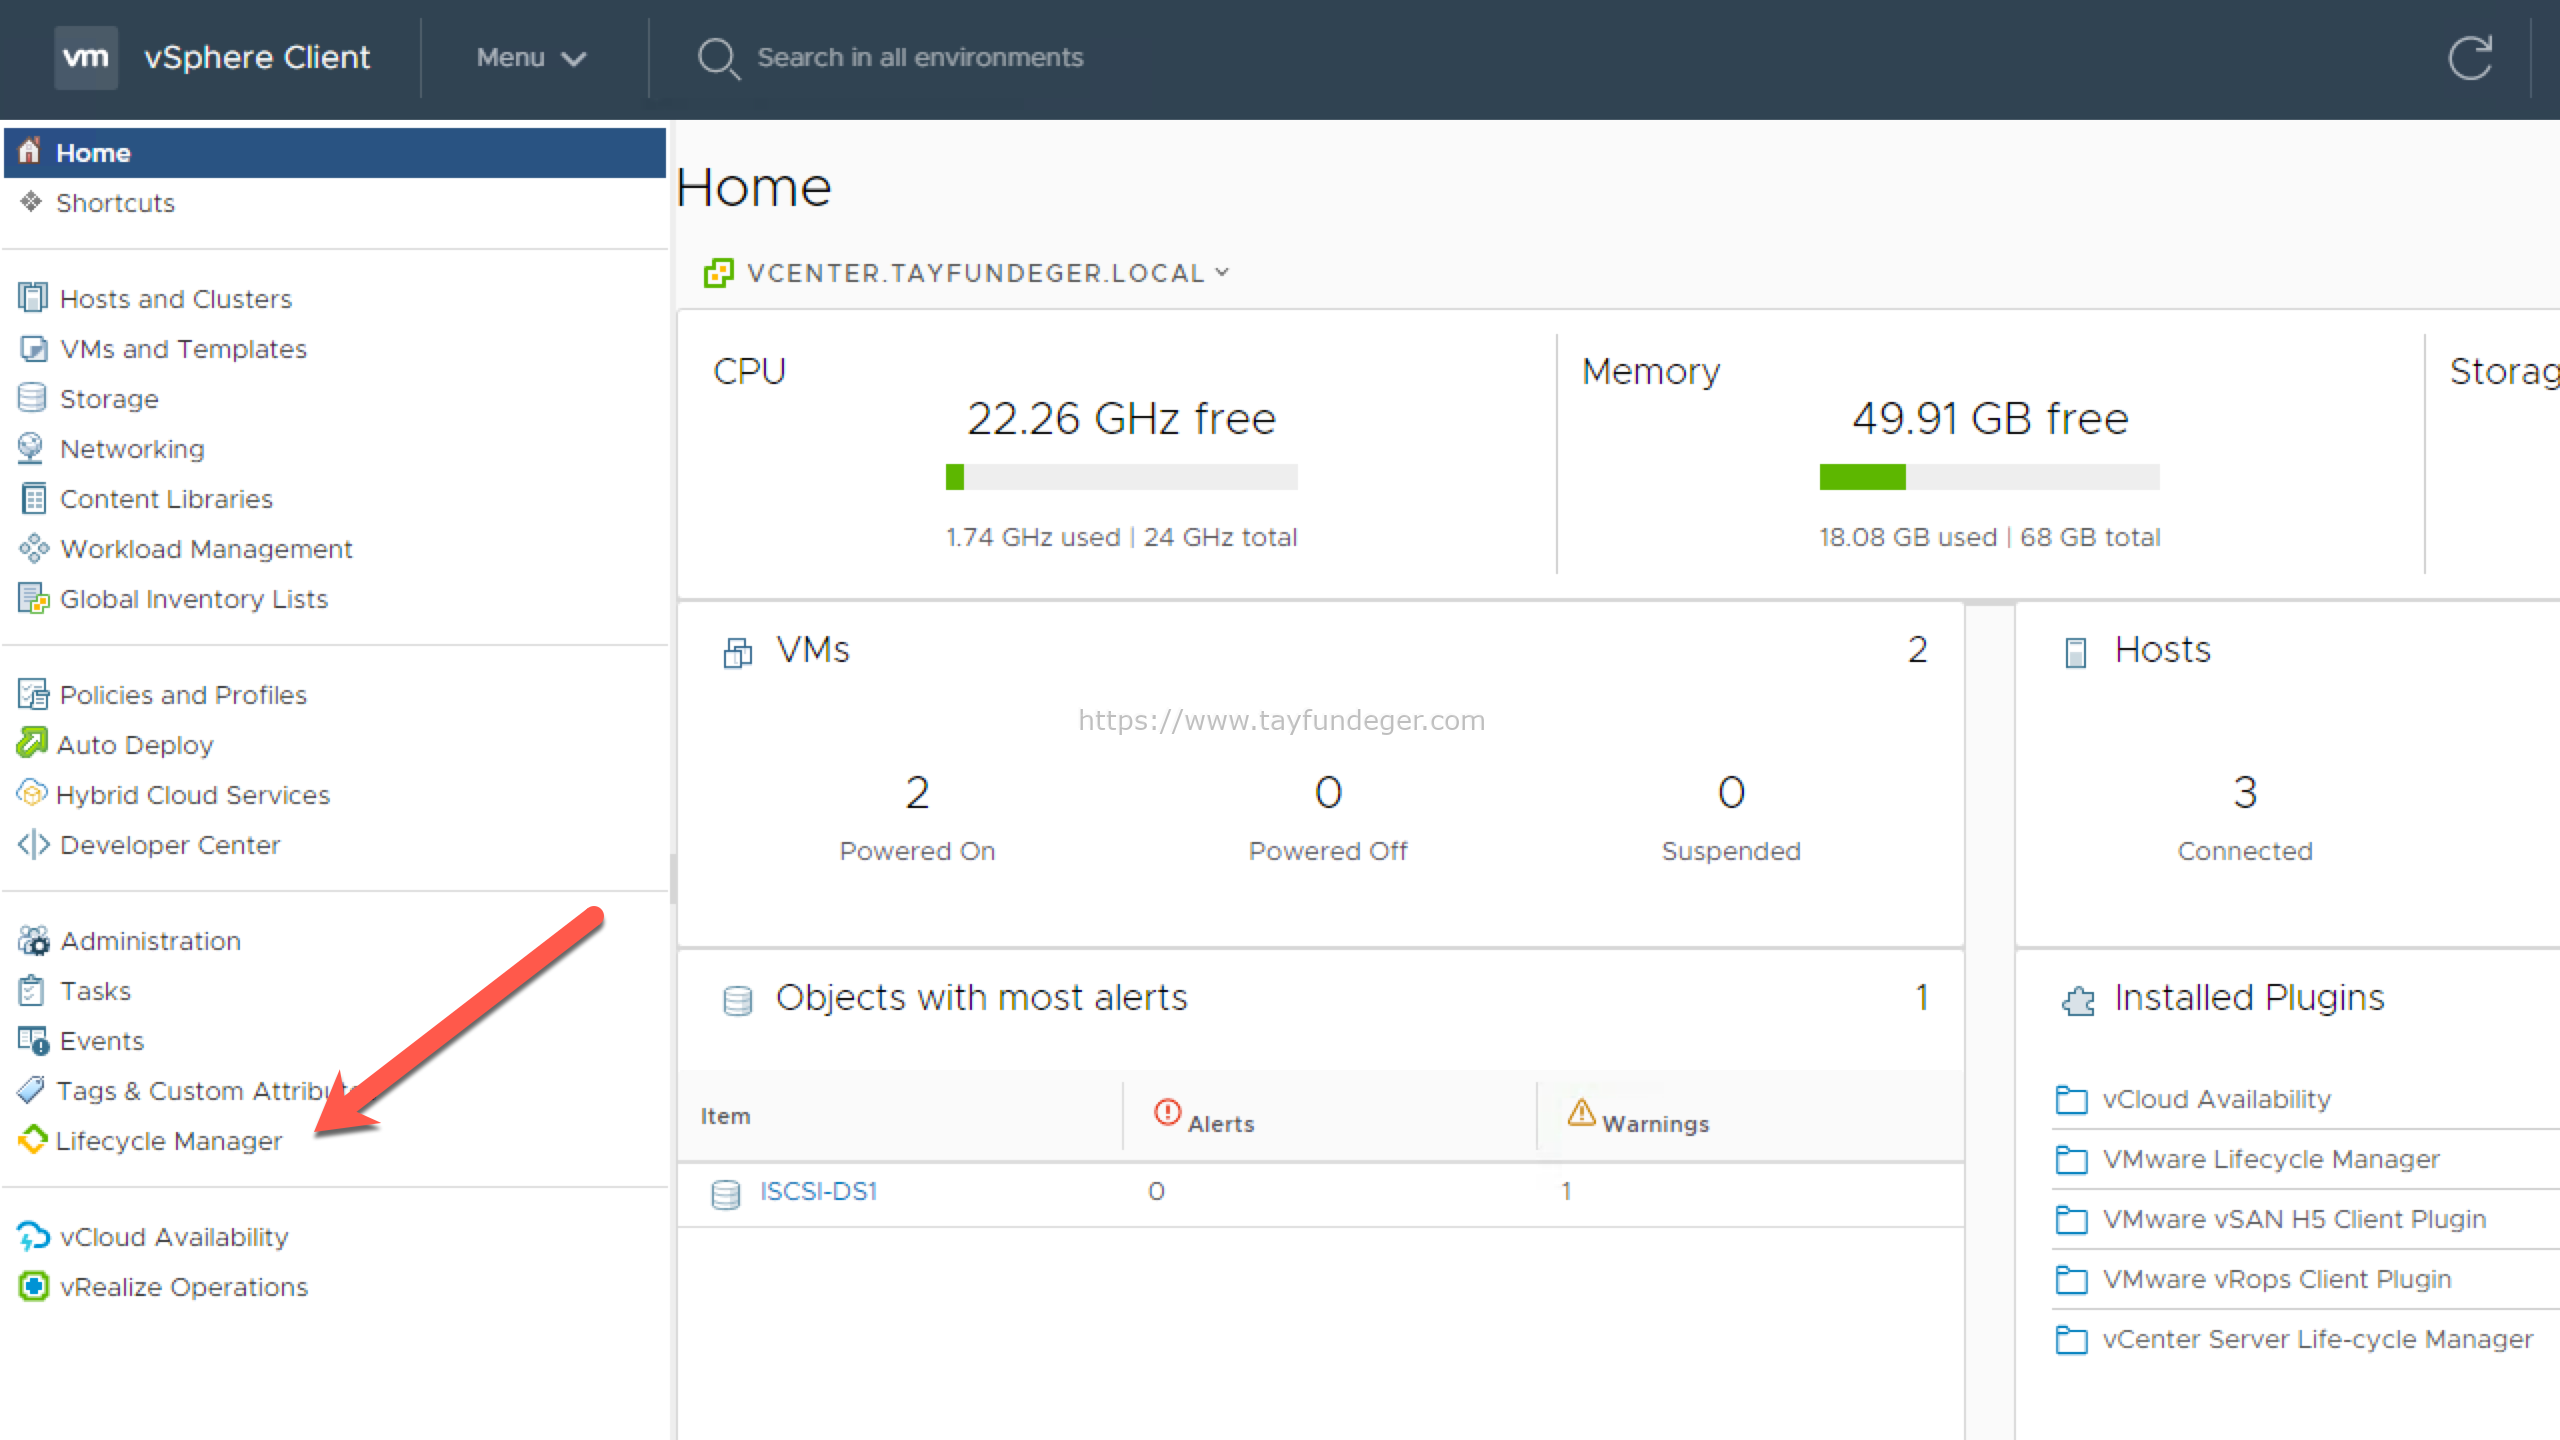
Task: Click the 49.91 GB free value
Action: 1989,418
